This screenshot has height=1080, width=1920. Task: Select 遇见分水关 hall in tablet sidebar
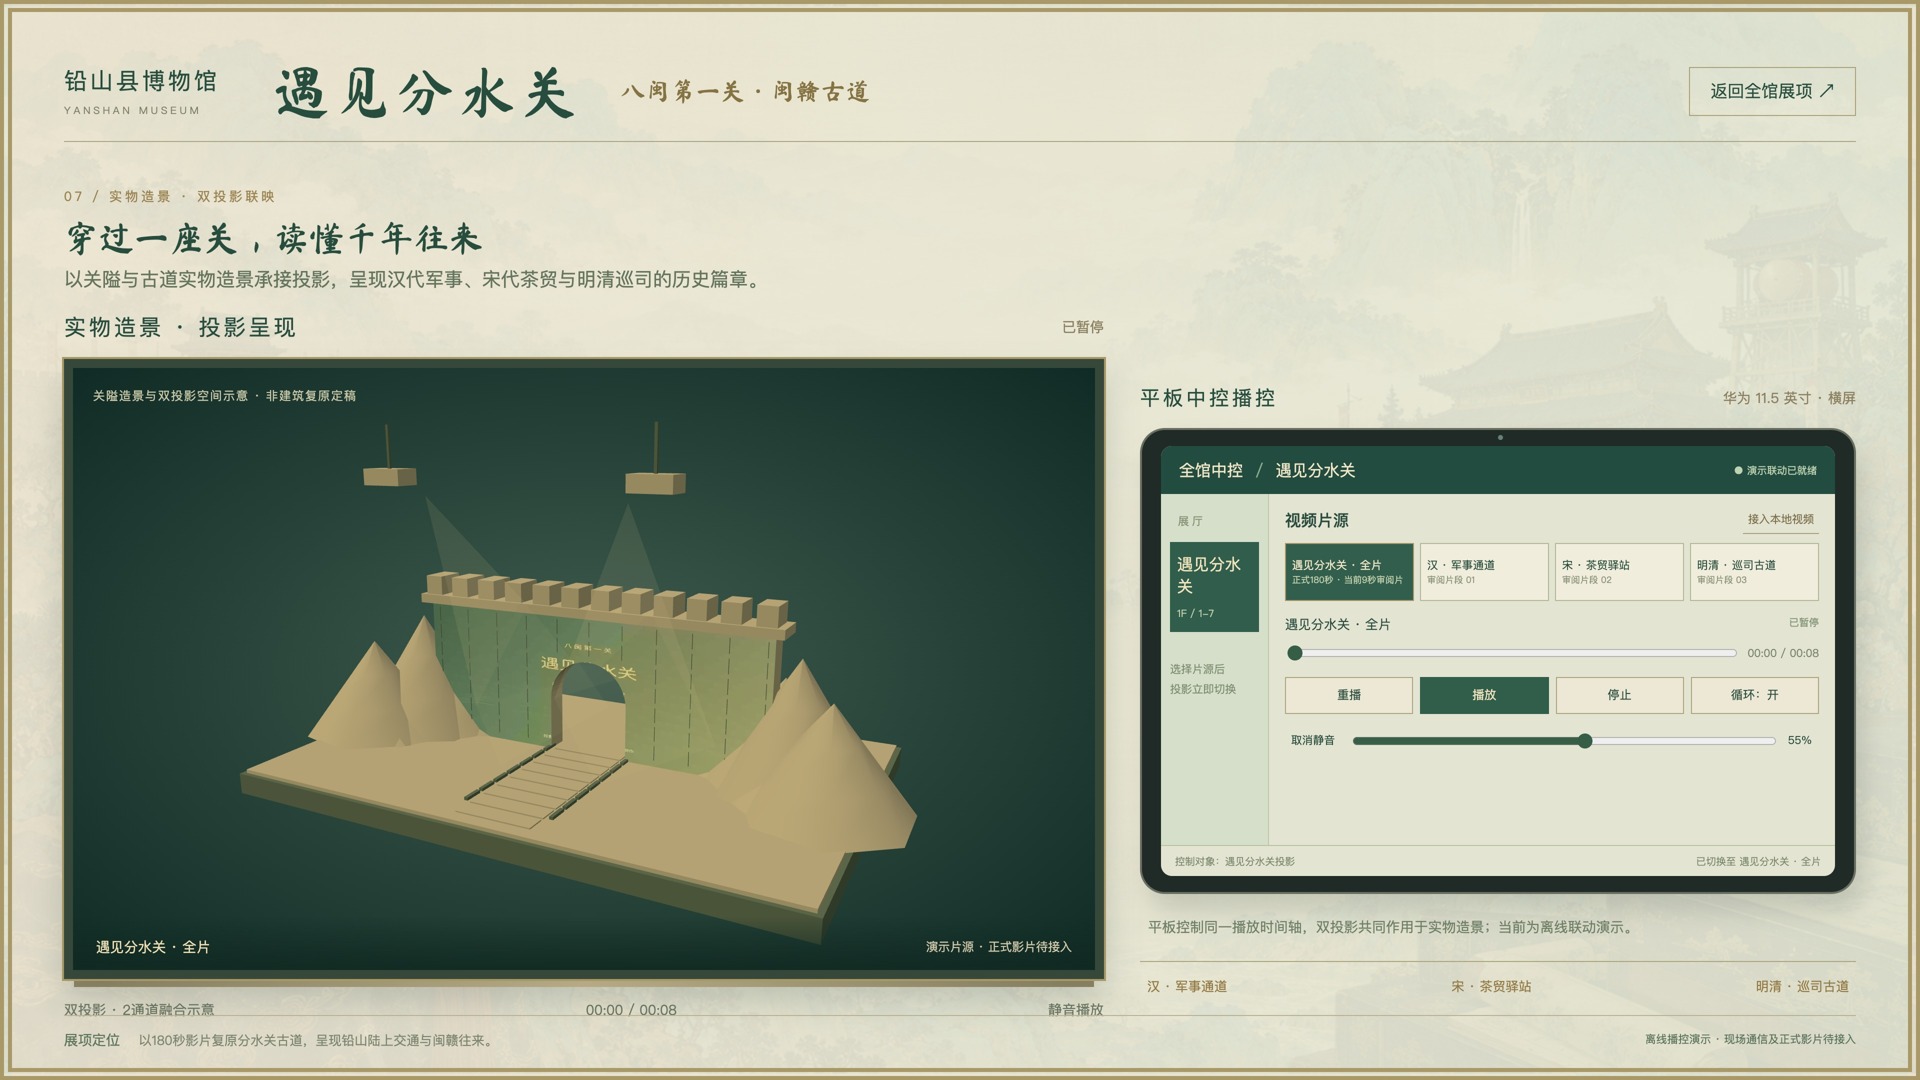coord(1214,587)
